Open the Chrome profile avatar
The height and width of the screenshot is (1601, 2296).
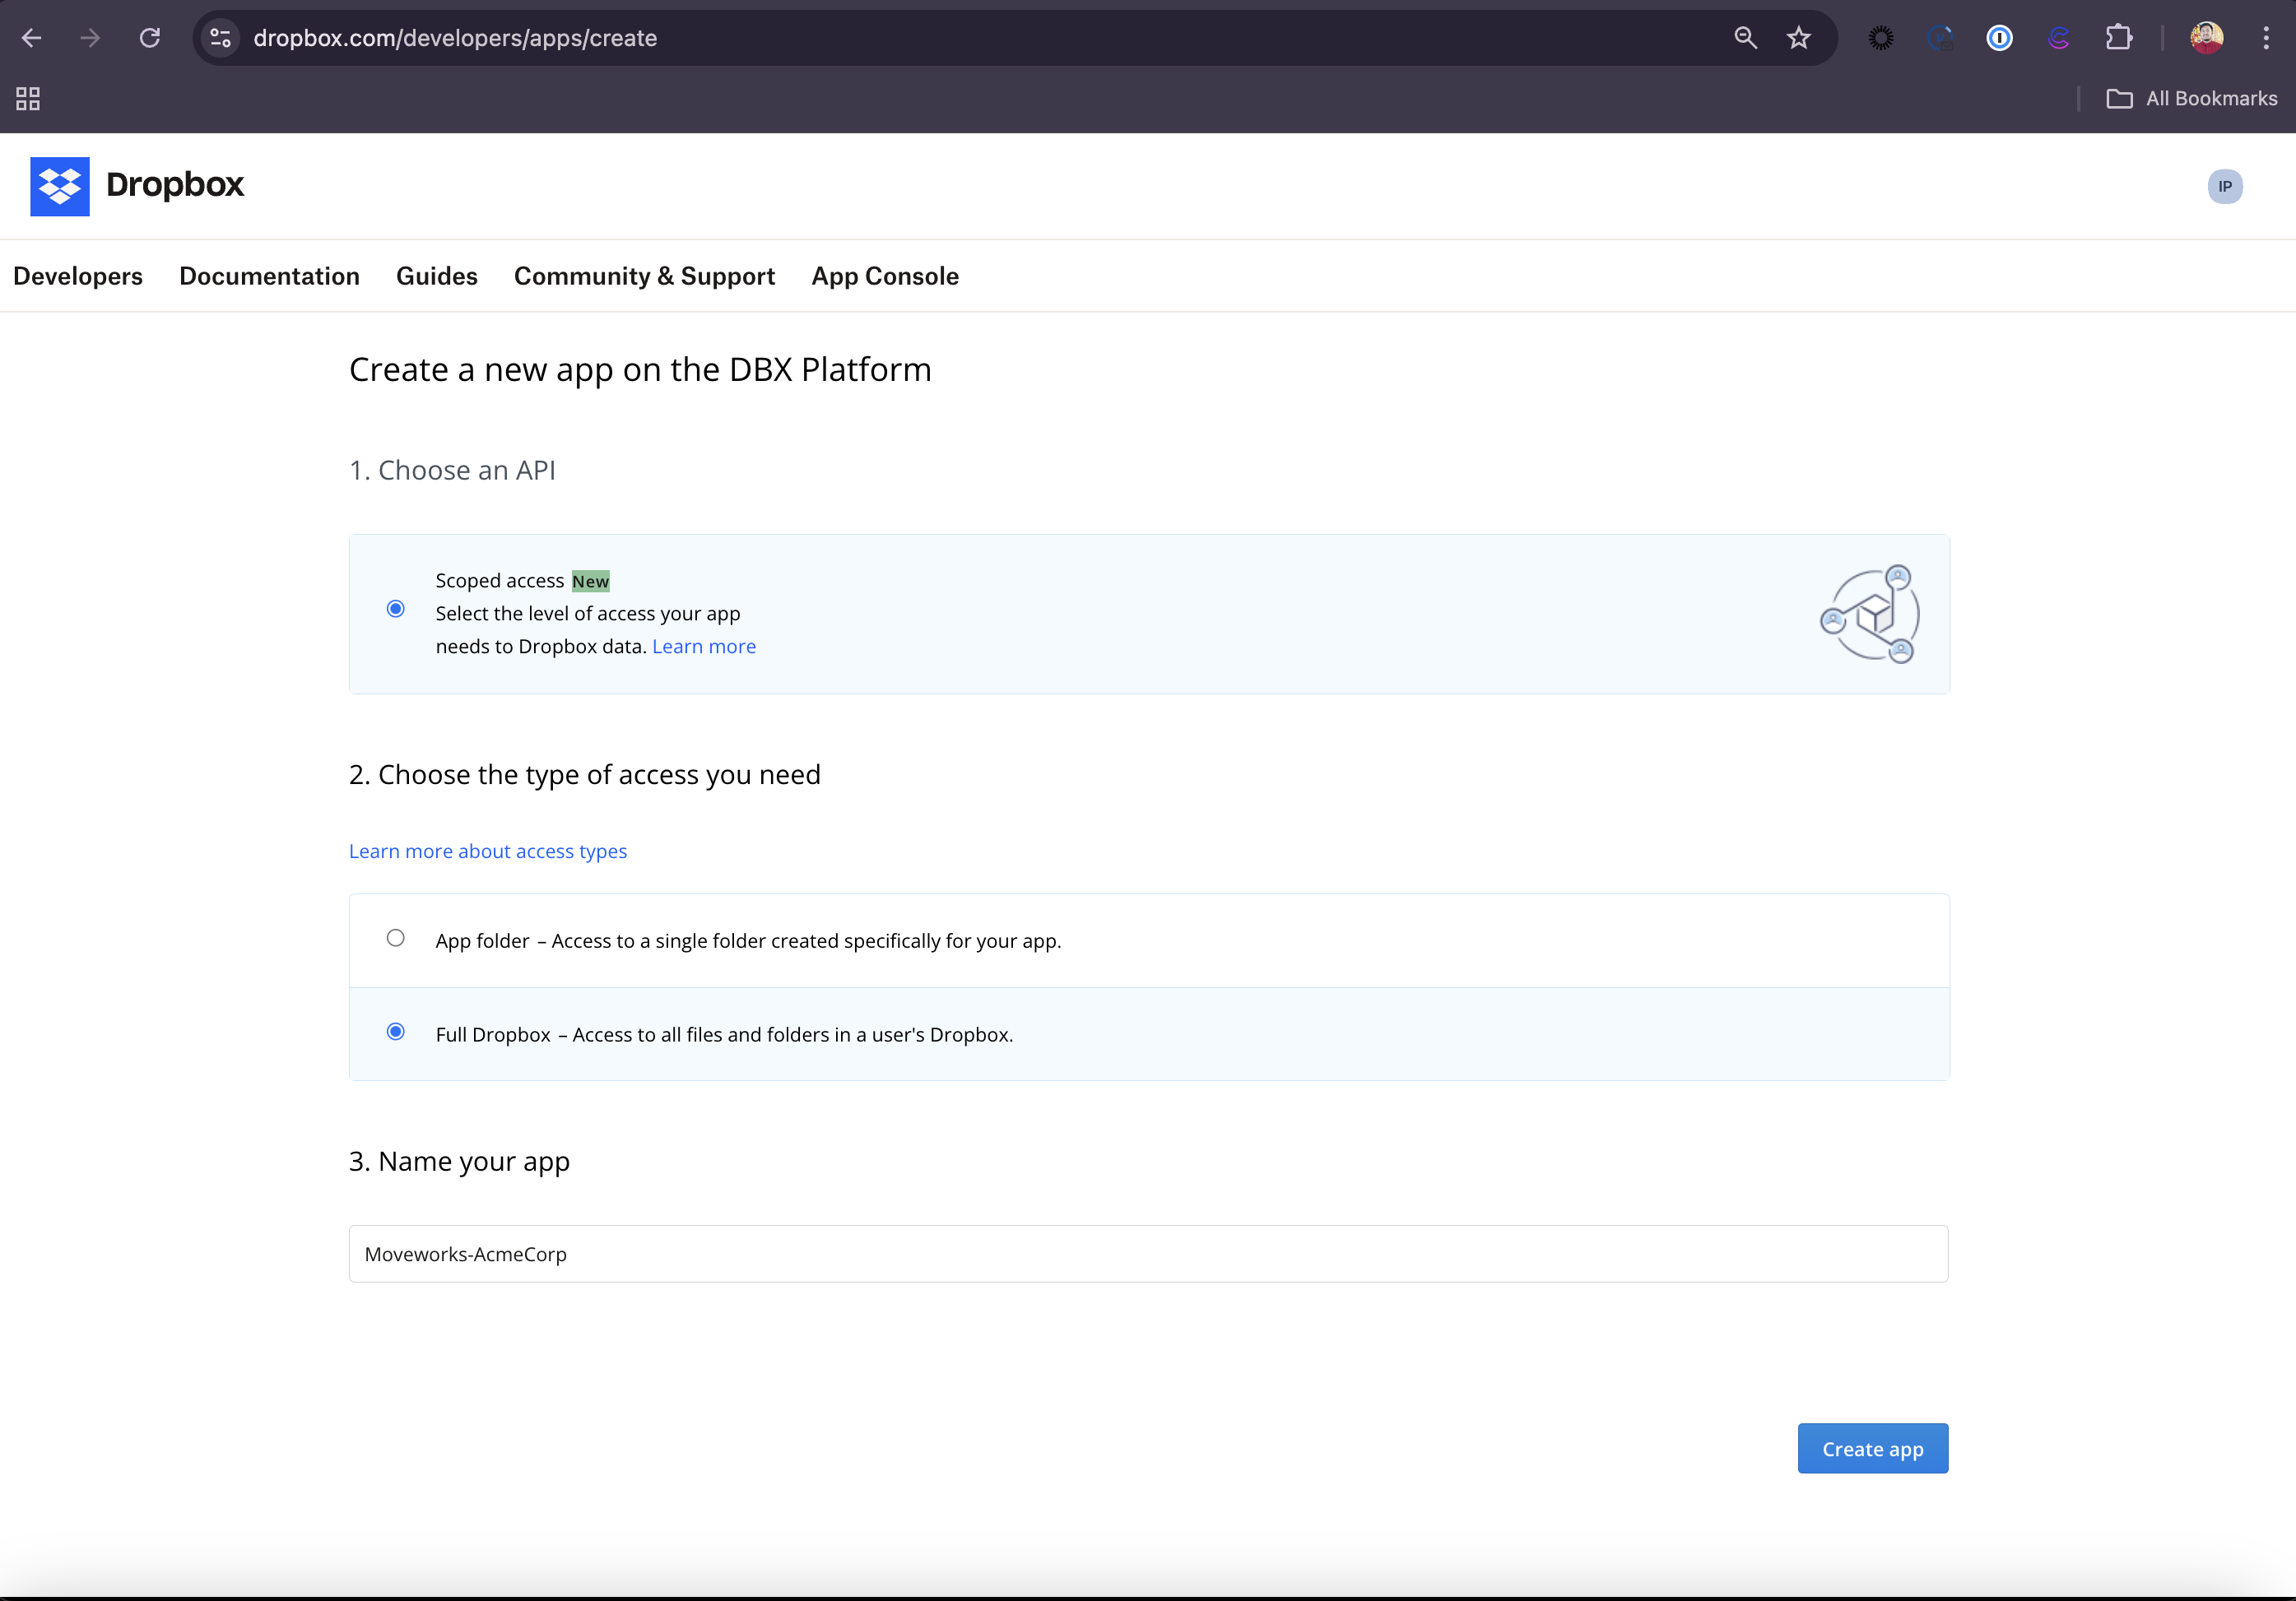coord(2206,38)
